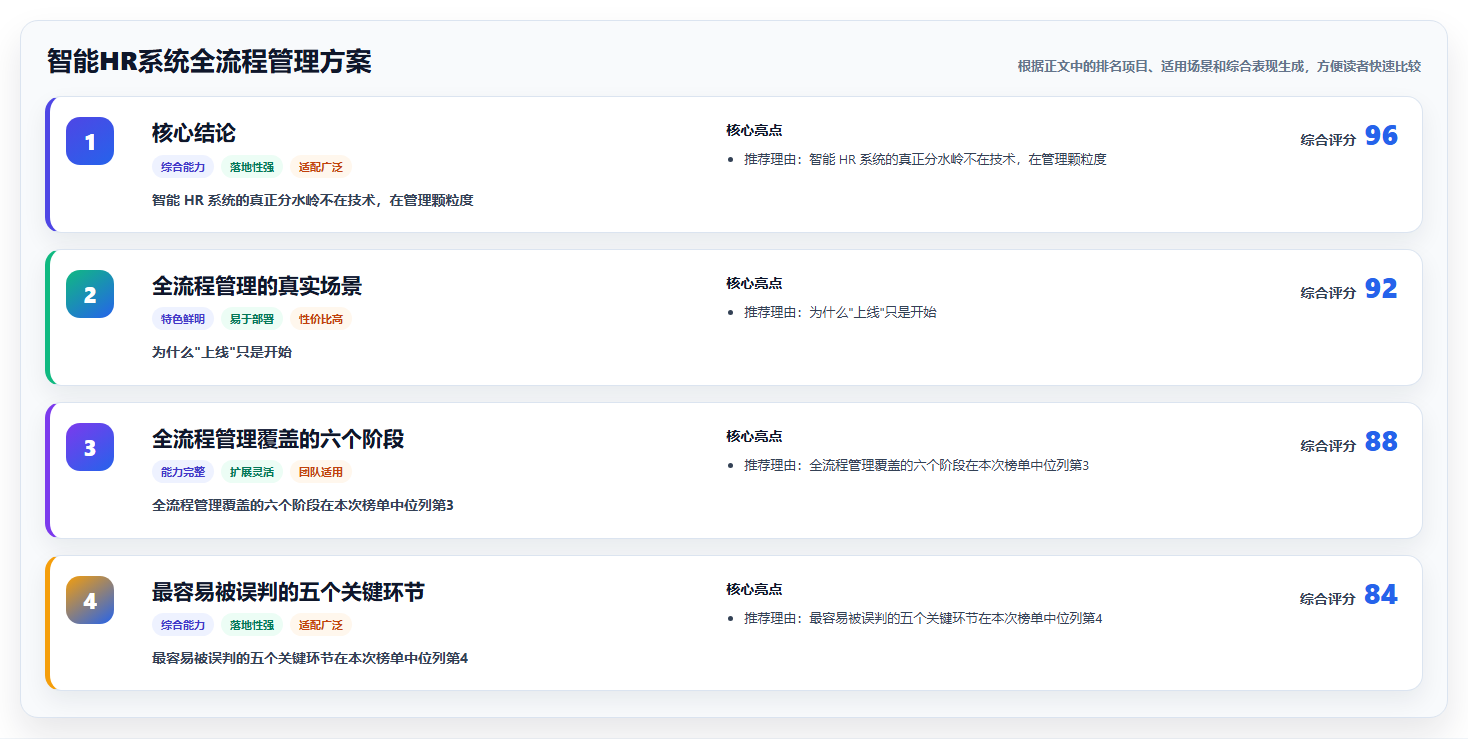
Task: Open the 最容易被误判的五个关键环节 card title
Action: (x=288, y=592)
